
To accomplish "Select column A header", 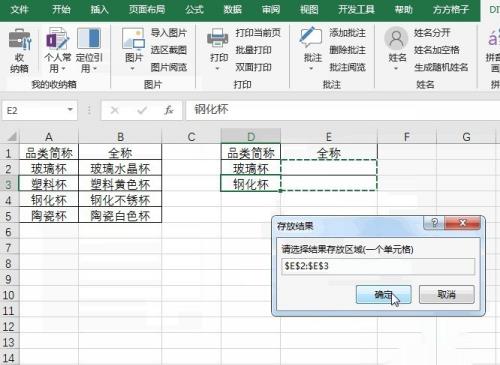I will click(49, 137).
